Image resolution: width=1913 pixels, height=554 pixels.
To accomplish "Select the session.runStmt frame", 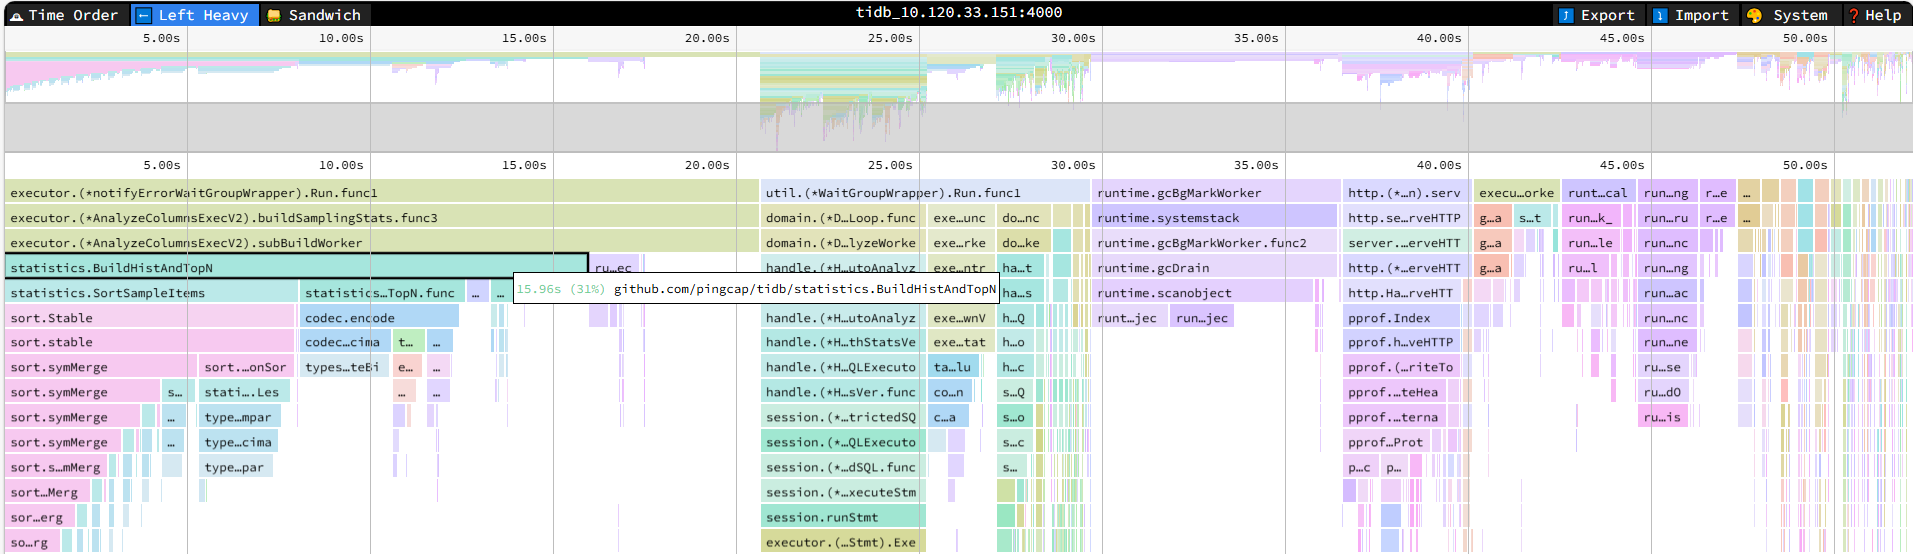I will point(842,517).
